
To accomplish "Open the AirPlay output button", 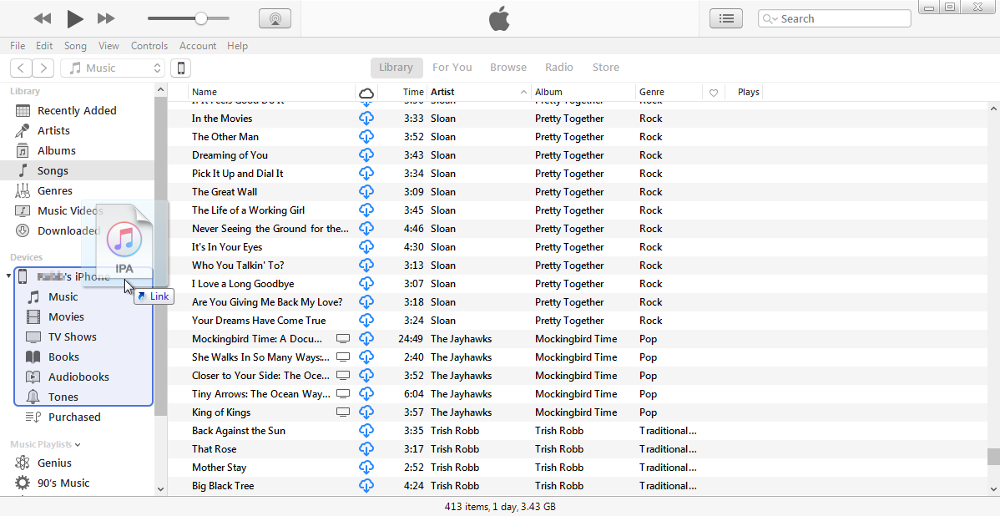I will 275,18.
